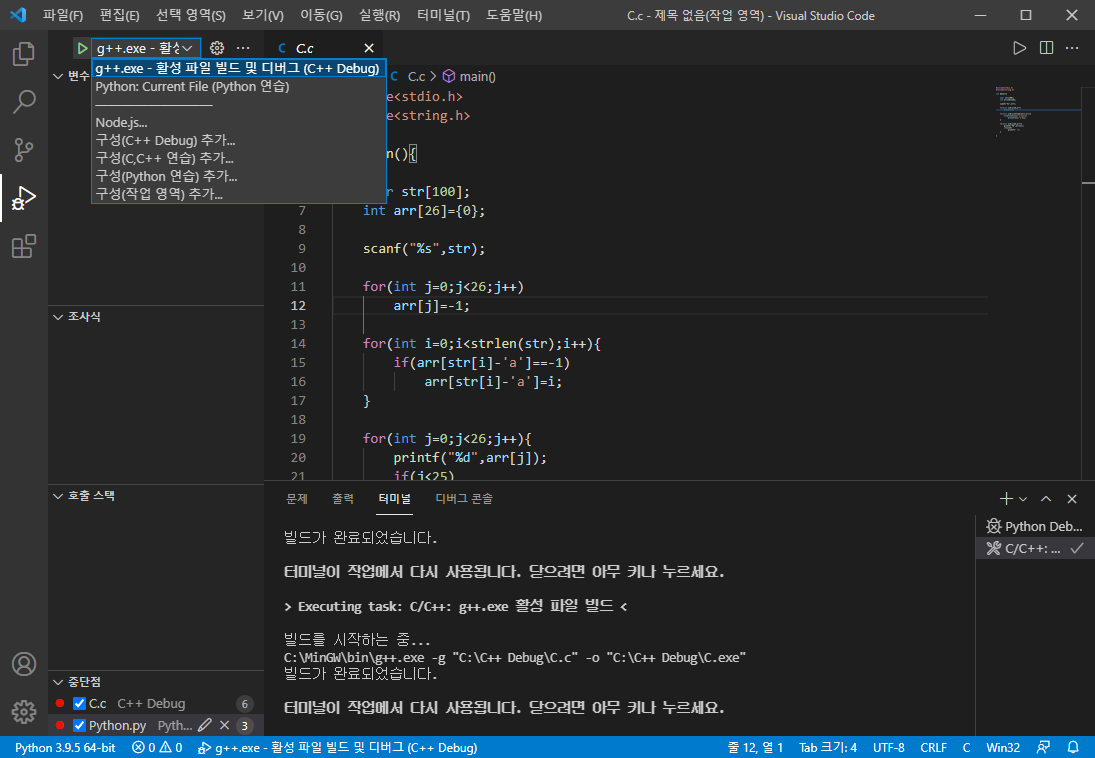The image size is (1095, 758).
Task: Click the code minimap preview
Action: (1037, 112)
